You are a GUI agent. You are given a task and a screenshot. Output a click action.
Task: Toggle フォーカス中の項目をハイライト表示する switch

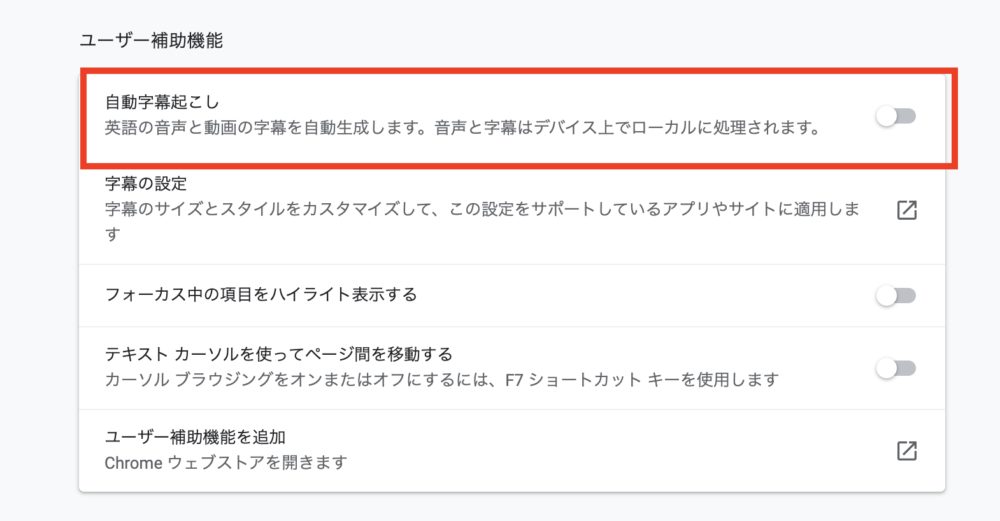895,295
